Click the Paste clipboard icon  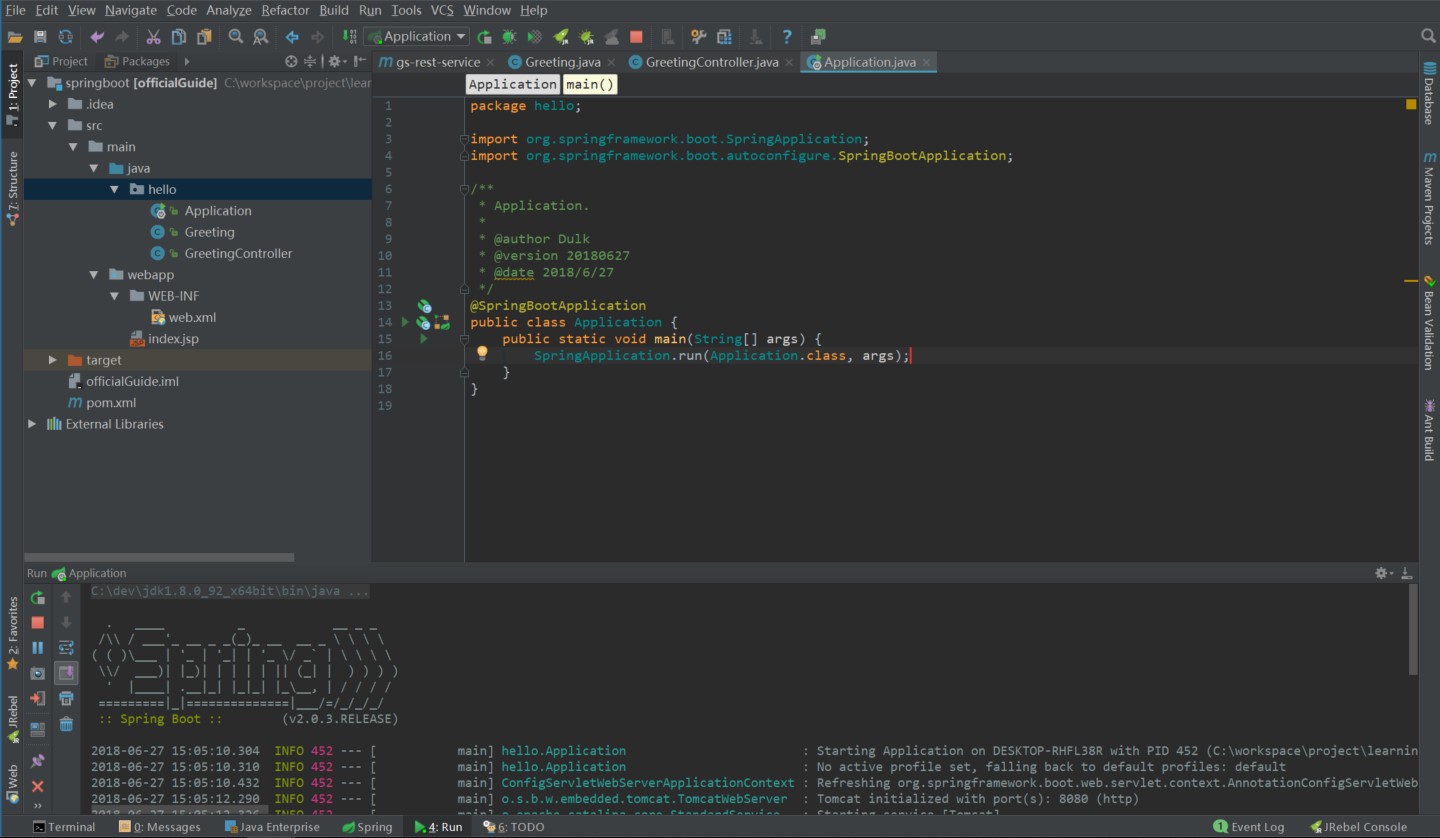[204, 37]
